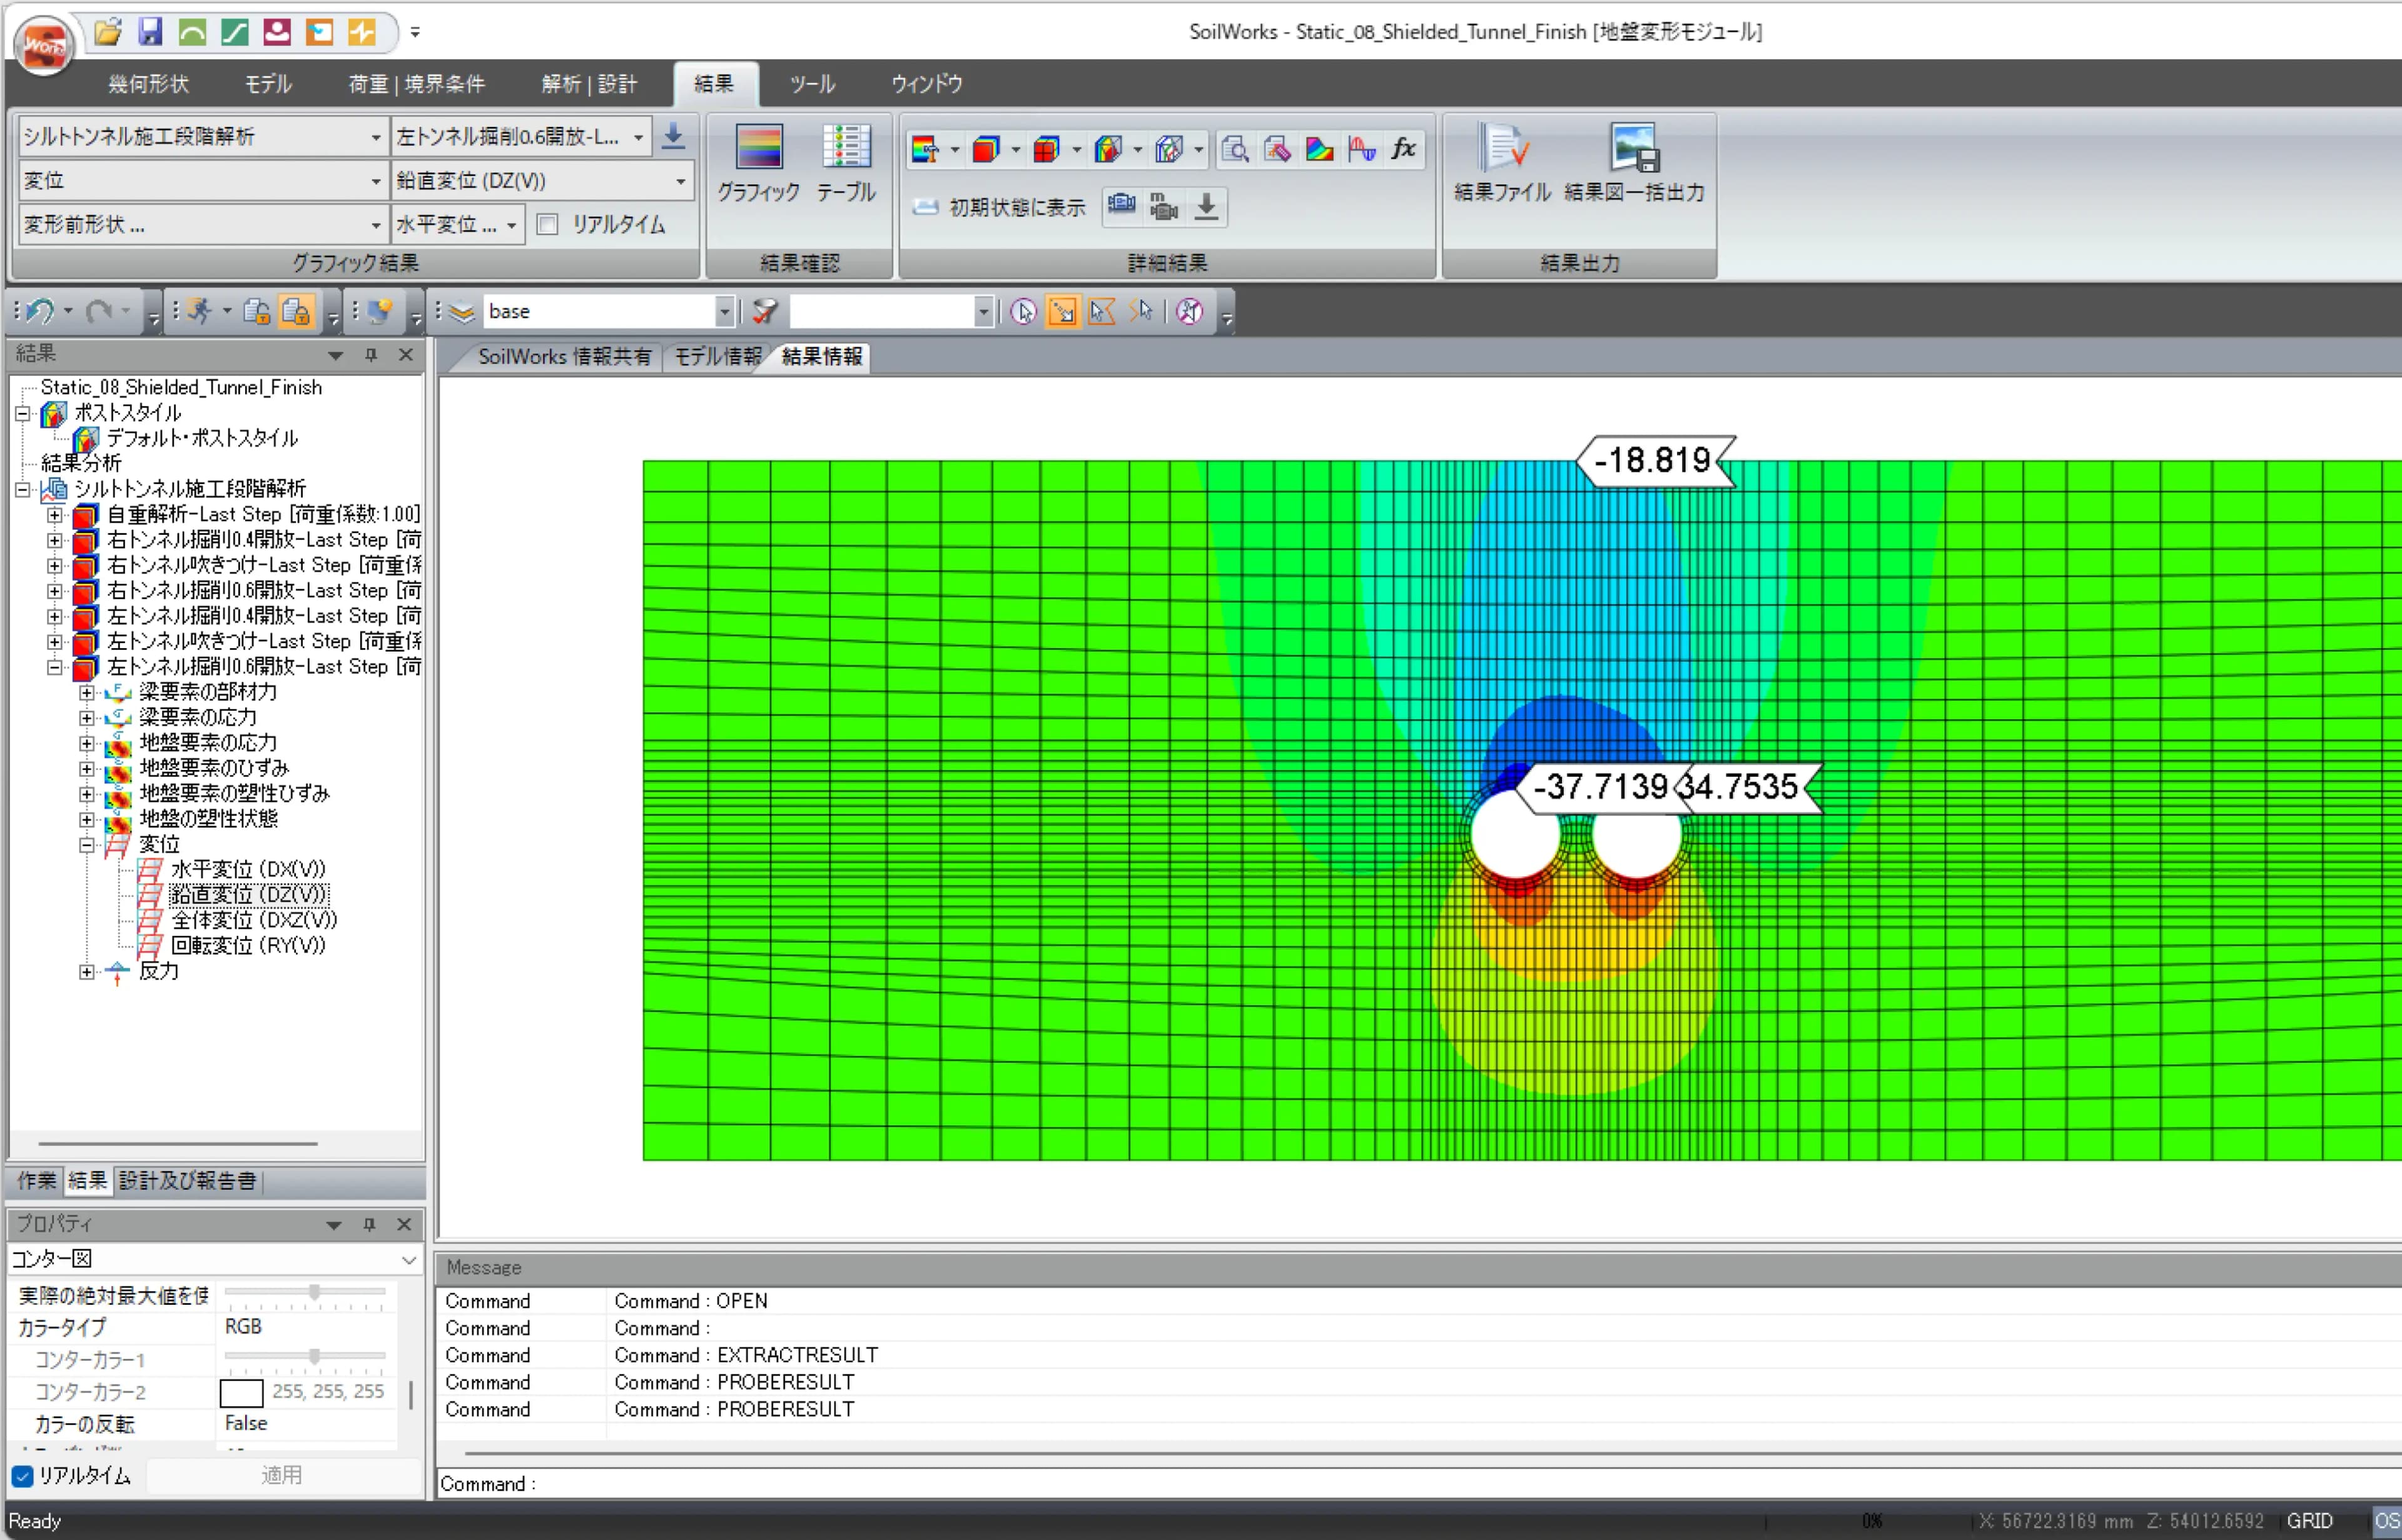Pin the プロパティ panel
This screenshot has height=1540, width=2402.
[369, 1224]
